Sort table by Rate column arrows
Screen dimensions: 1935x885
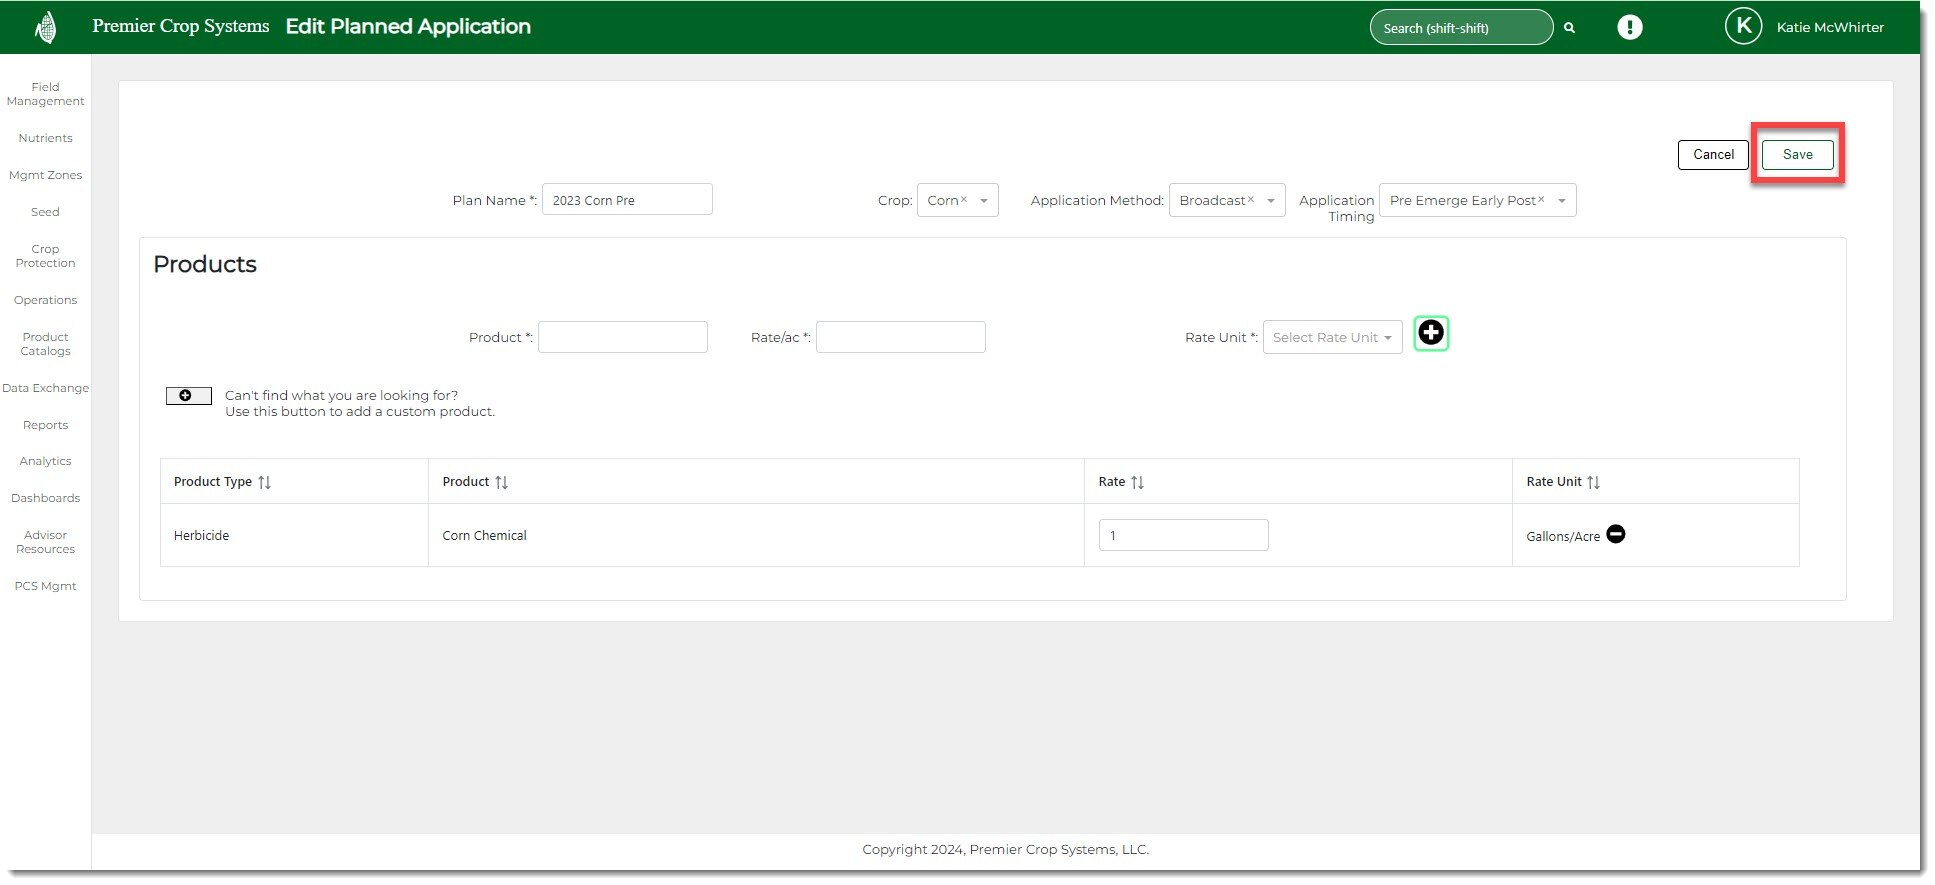click(1137, 482)
